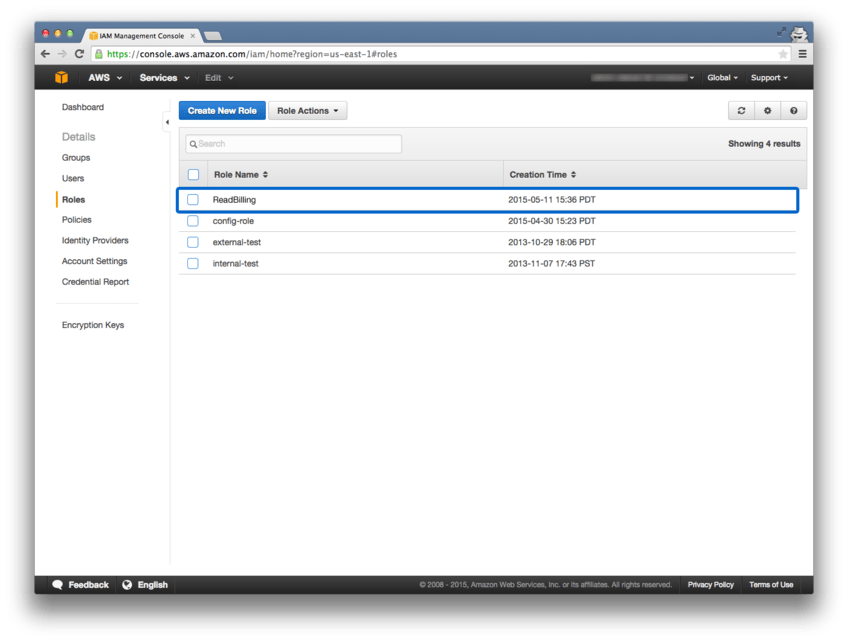Image resolution: width=848 pixels, height=642 pixels.
Task: Click the IAM Management Console tab
Action: click(x=142, y=36)
